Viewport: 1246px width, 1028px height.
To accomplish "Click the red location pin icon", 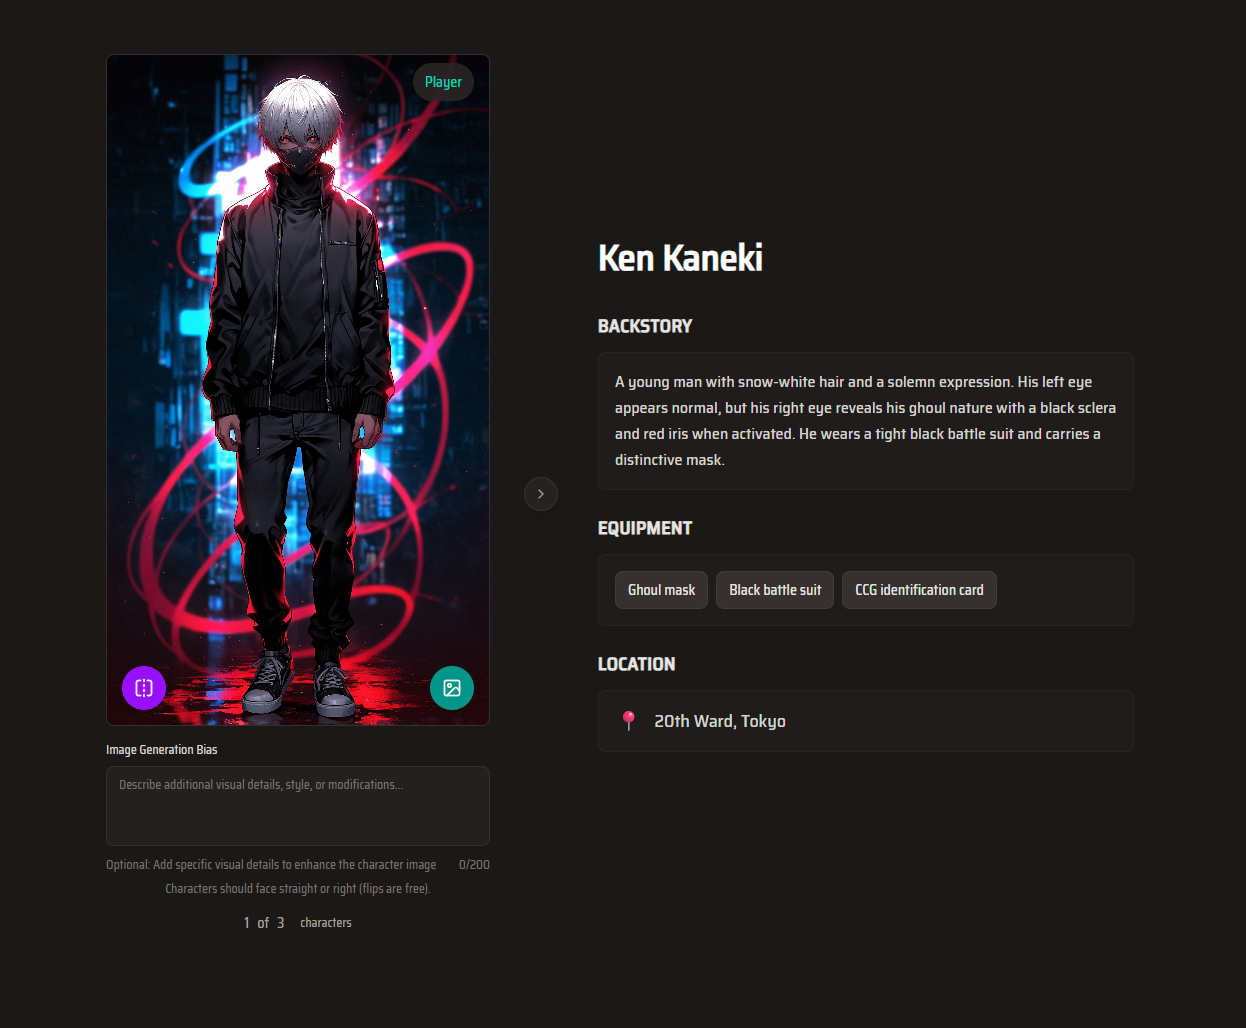I will tap(629, 721).
